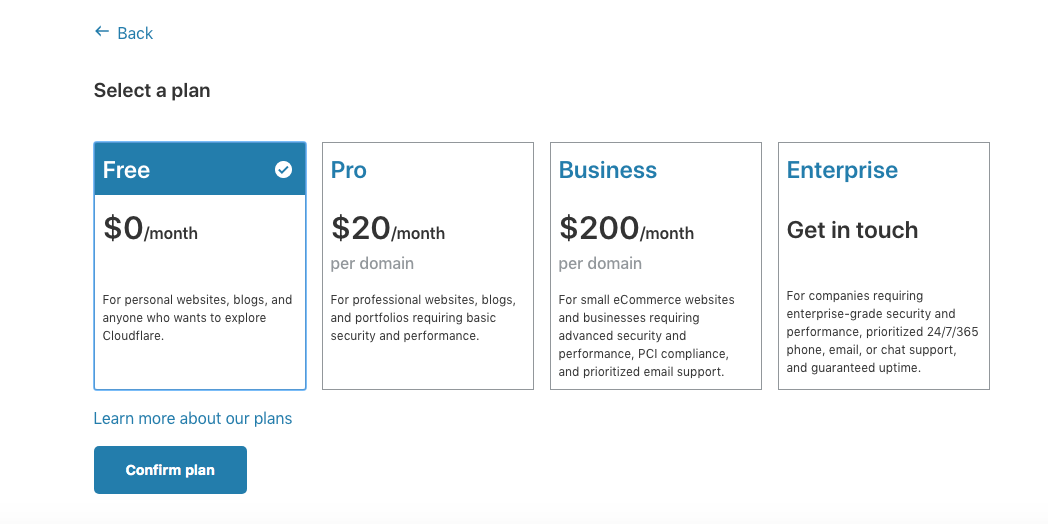This screenshot has height=524, width=1048.
Task: Open Learn more about our plans
Action: click(x=193, y=418)
